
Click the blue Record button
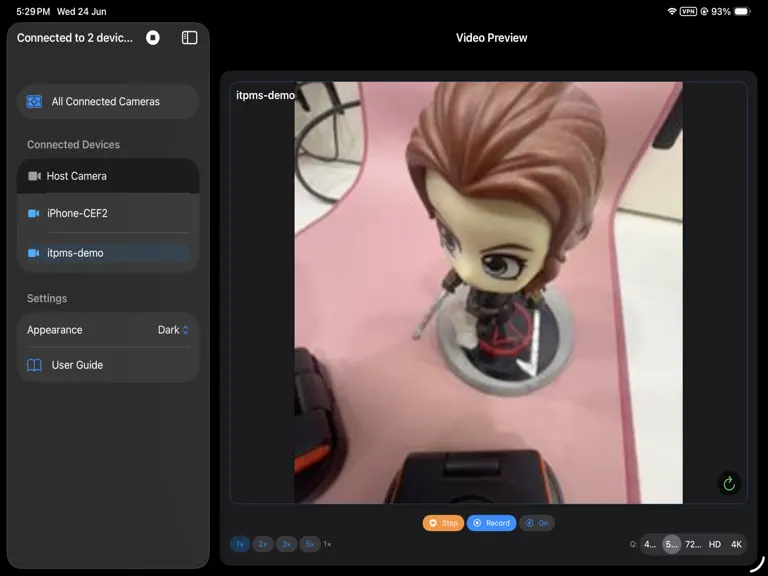pyautogui.click(x=491, y=523)
